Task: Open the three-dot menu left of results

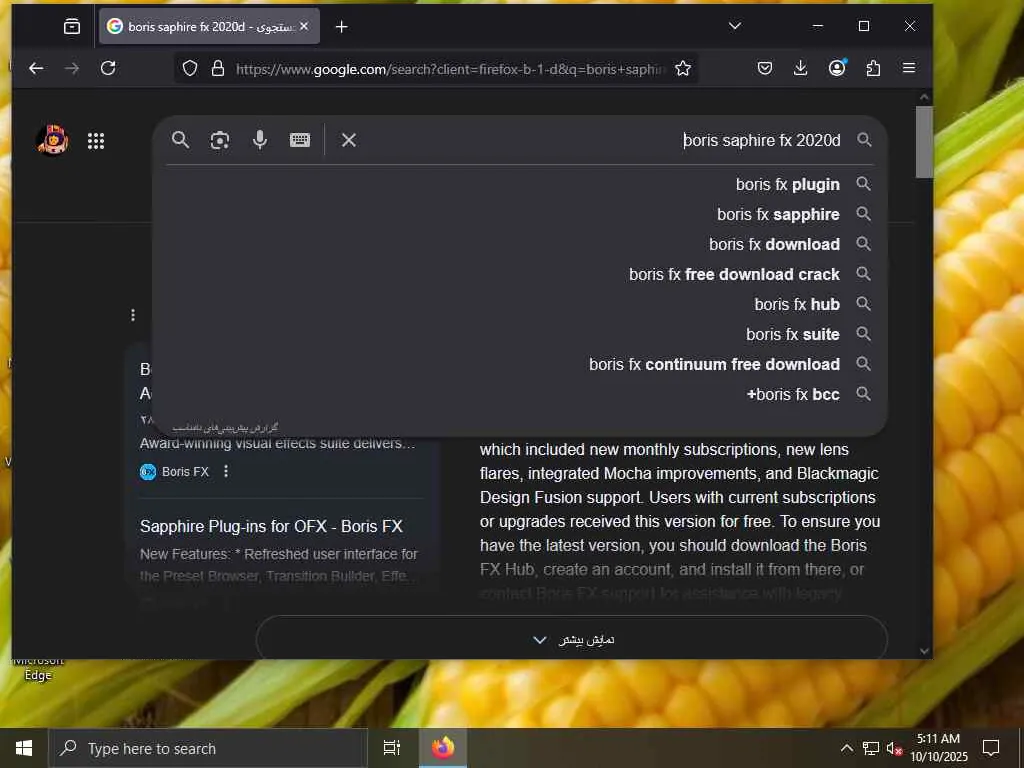Action: [x=133, y=315]
